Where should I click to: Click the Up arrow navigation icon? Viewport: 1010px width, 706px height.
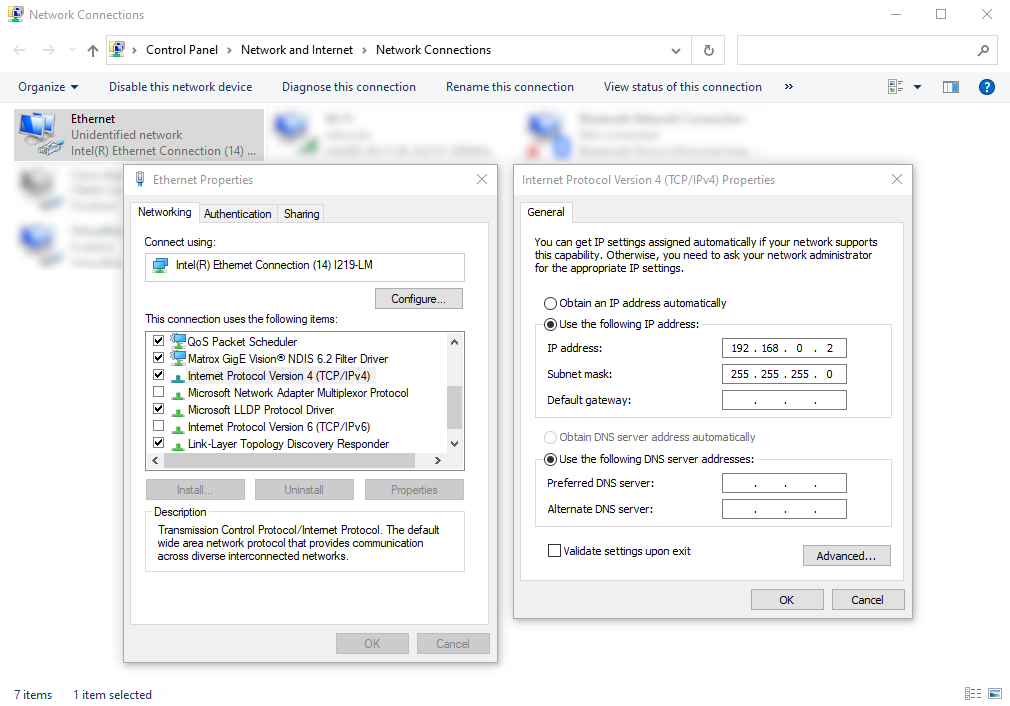93,50
